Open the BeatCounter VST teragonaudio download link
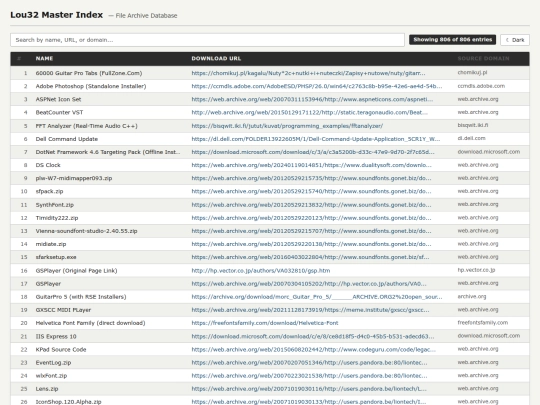 [310, 112]
